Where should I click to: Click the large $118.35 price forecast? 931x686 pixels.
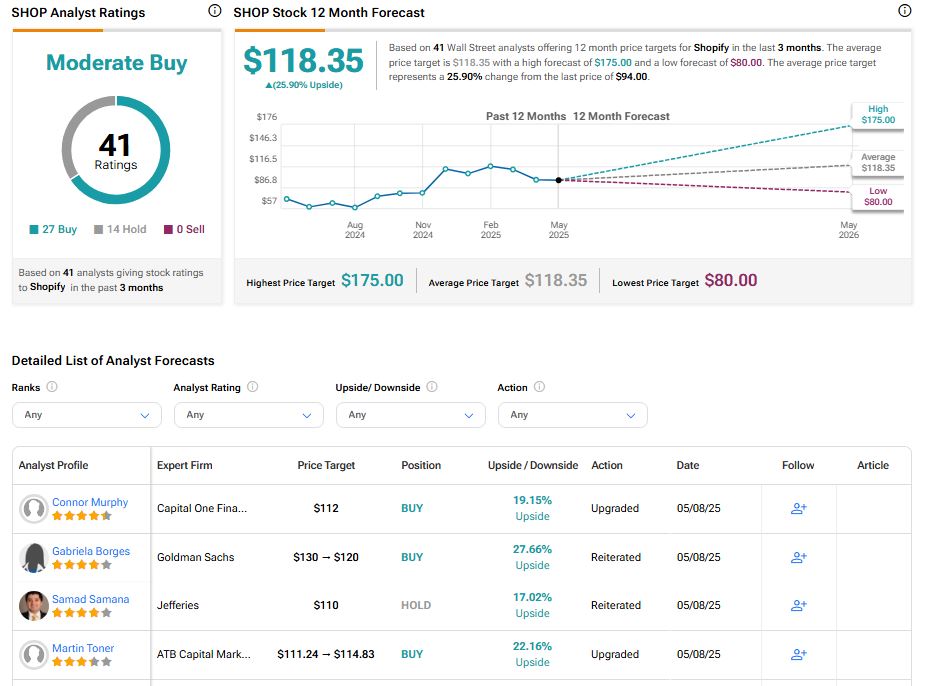click(x=303, y=61)
